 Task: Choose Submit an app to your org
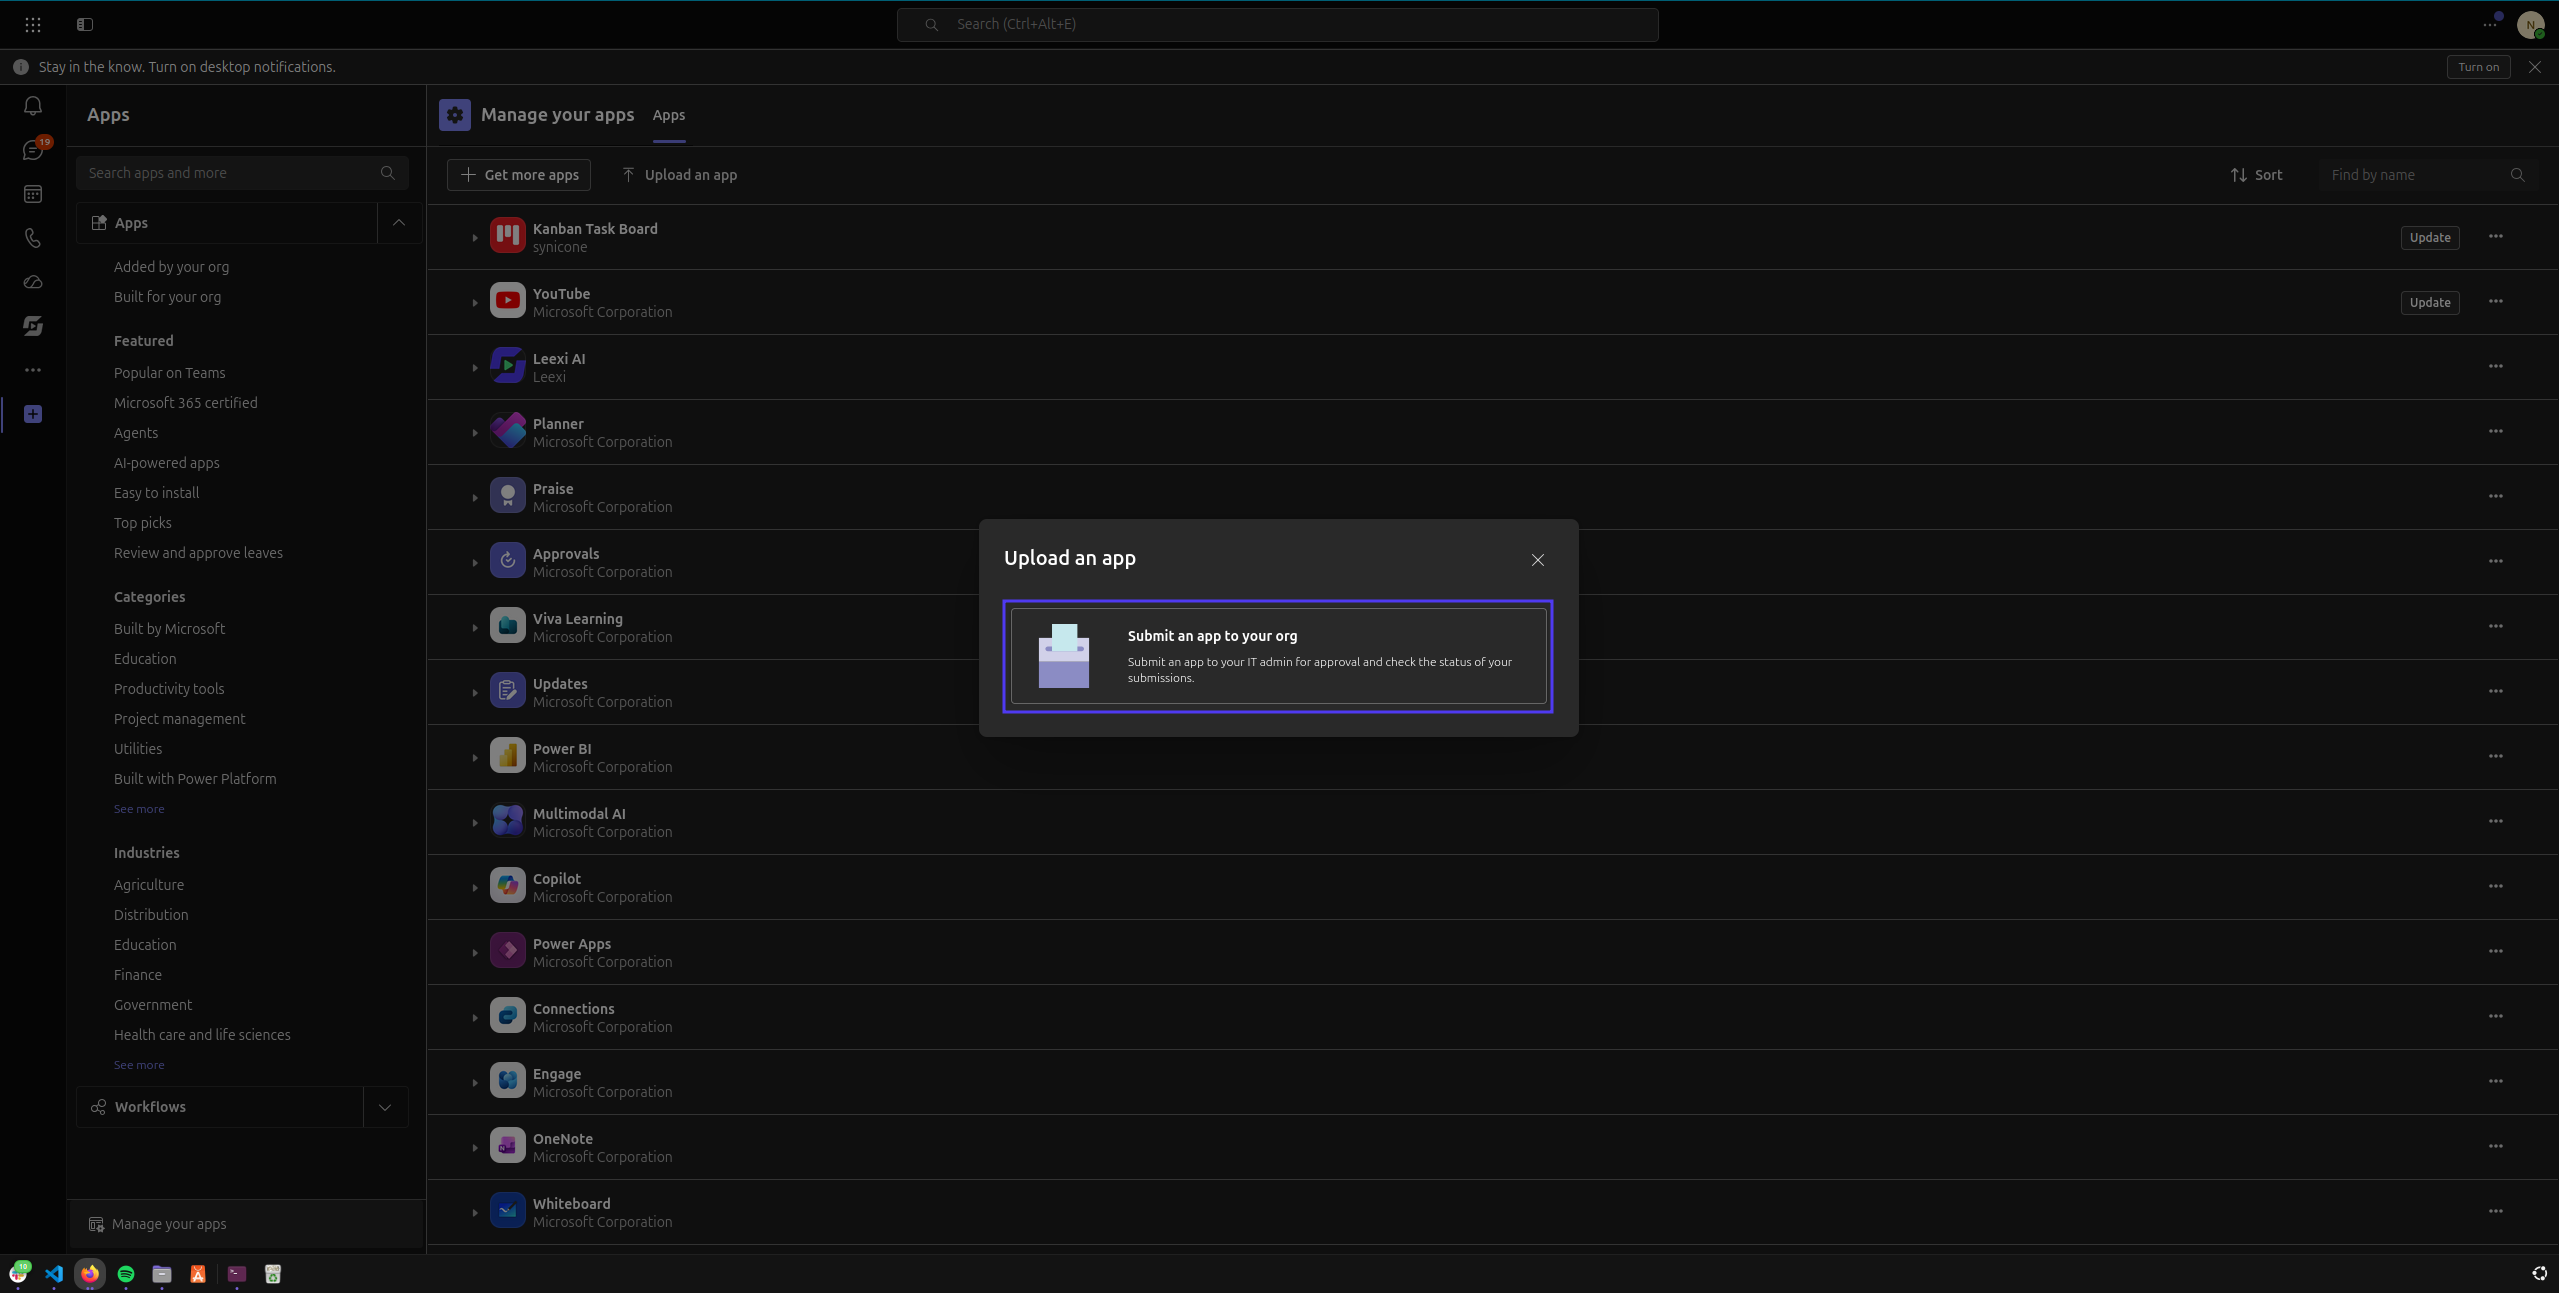point(1278,656)
